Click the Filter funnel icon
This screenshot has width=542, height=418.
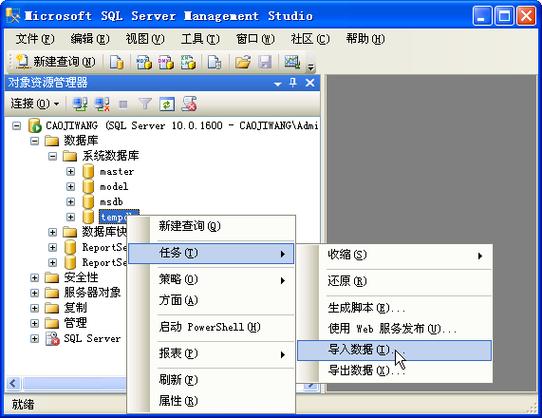pyautogui.click(x=145, y=104)
